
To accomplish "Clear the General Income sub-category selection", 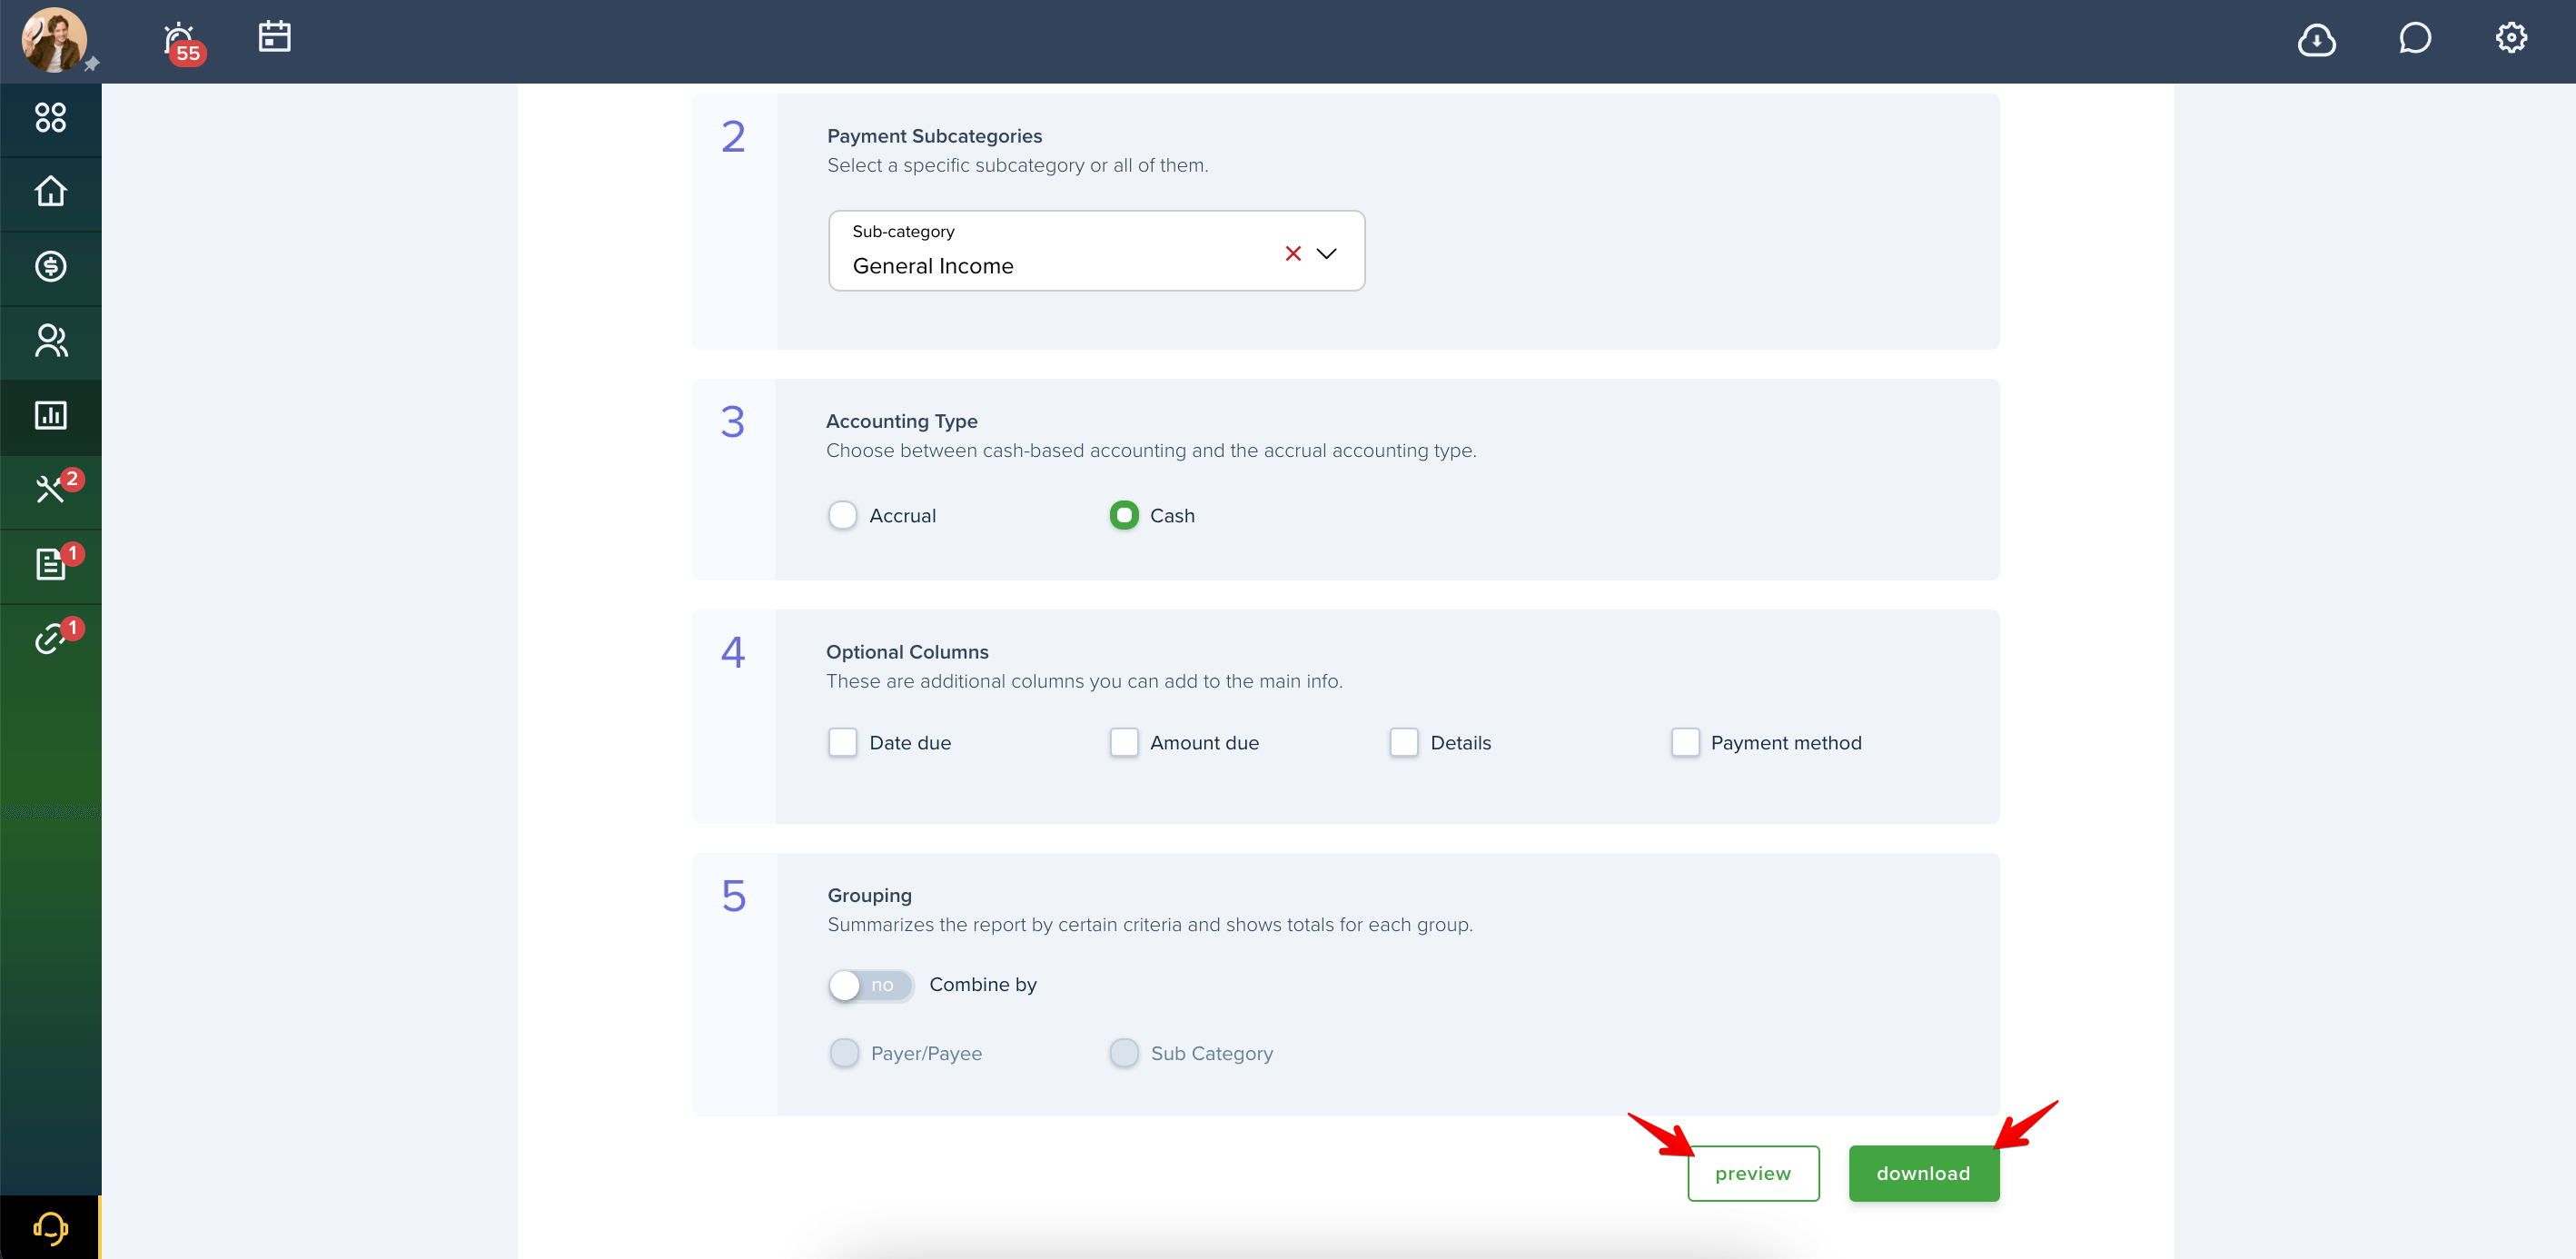I will click(x=1293, y=254).
